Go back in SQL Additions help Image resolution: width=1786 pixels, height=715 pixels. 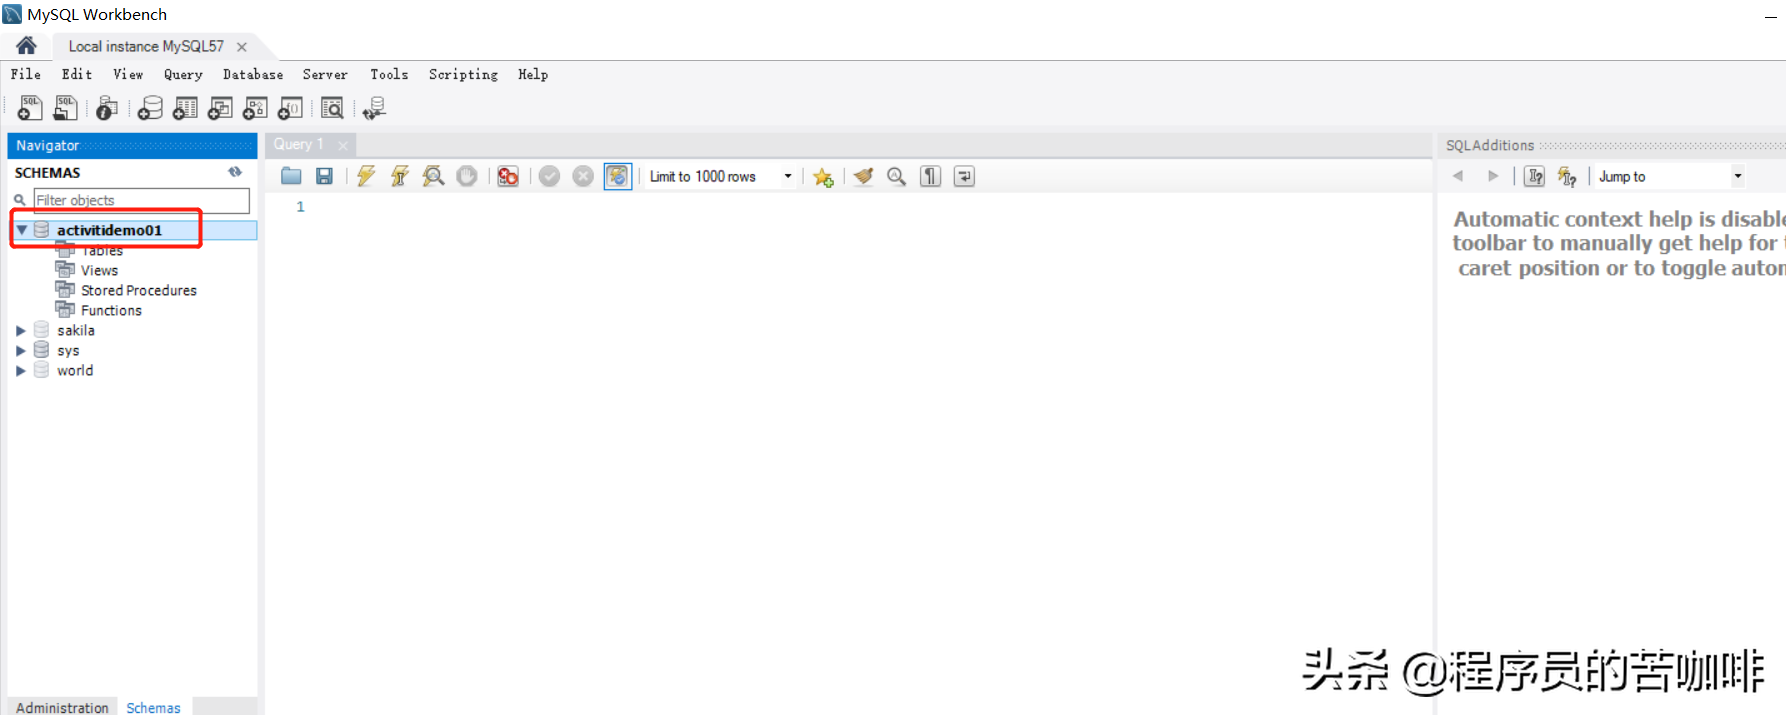click(x=1458, y=176)
